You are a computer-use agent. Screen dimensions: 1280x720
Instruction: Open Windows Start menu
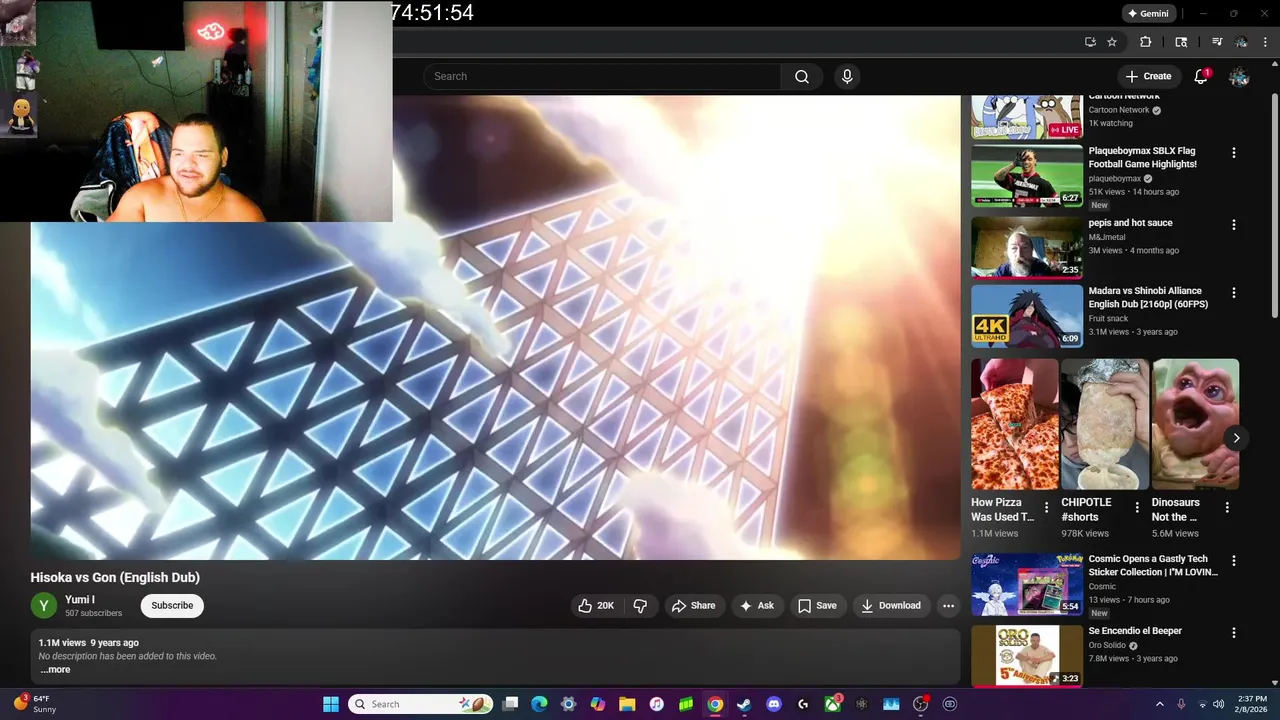click(331, 704)
